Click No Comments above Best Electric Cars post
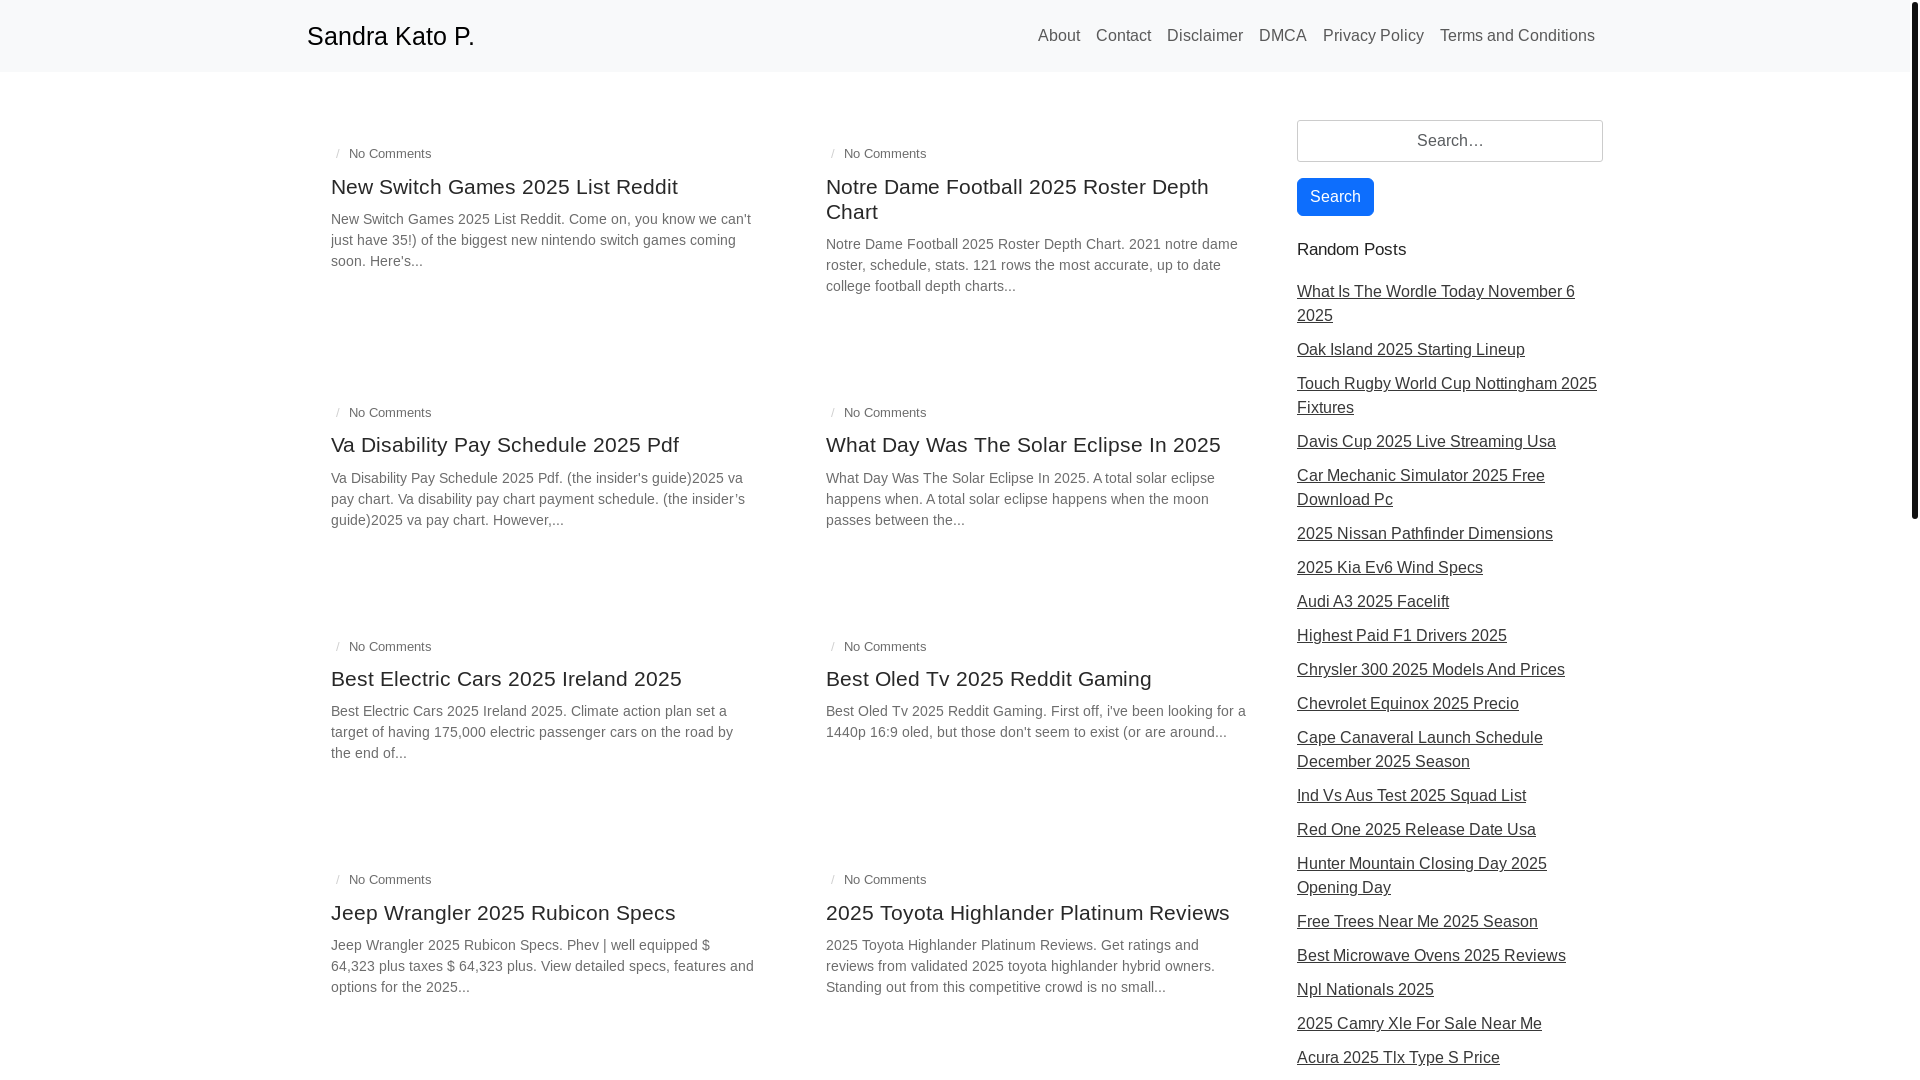 [390, 647]
